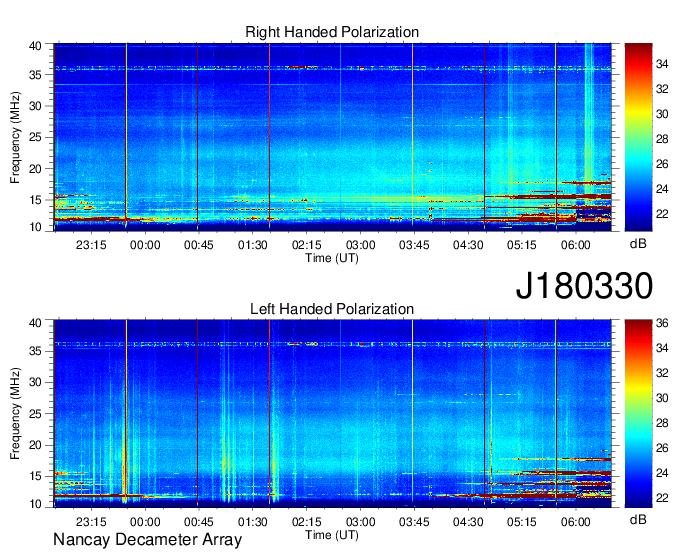Click the 10 MHz tick label, Right Handed plot
This screenshot has width=680, height=552.
tap(36, 227)
